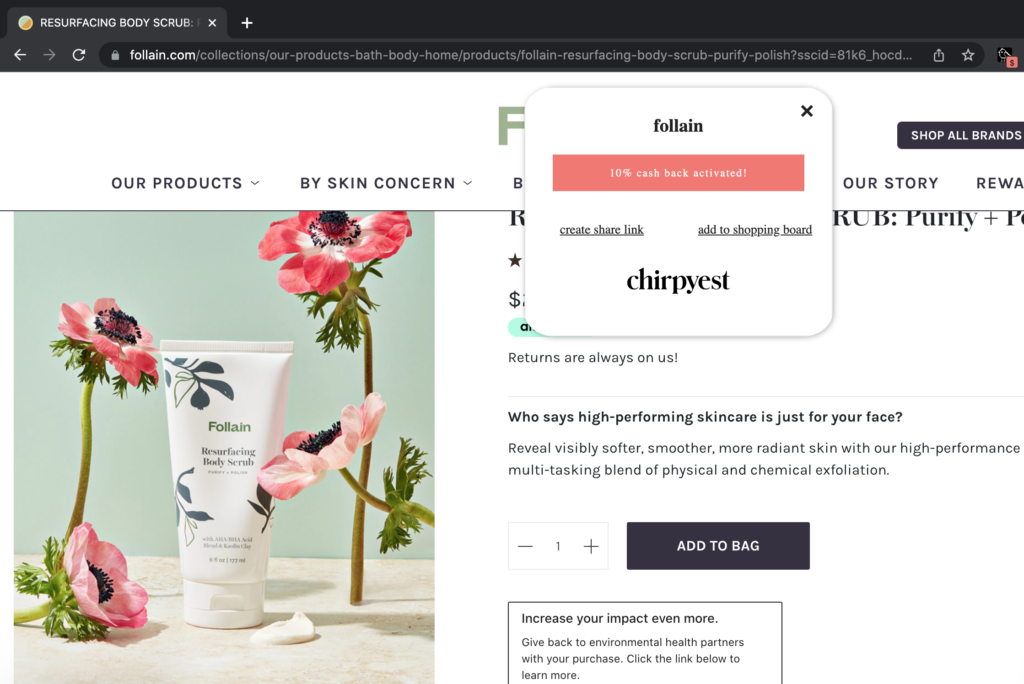Click the create share link

pos(601,229)
